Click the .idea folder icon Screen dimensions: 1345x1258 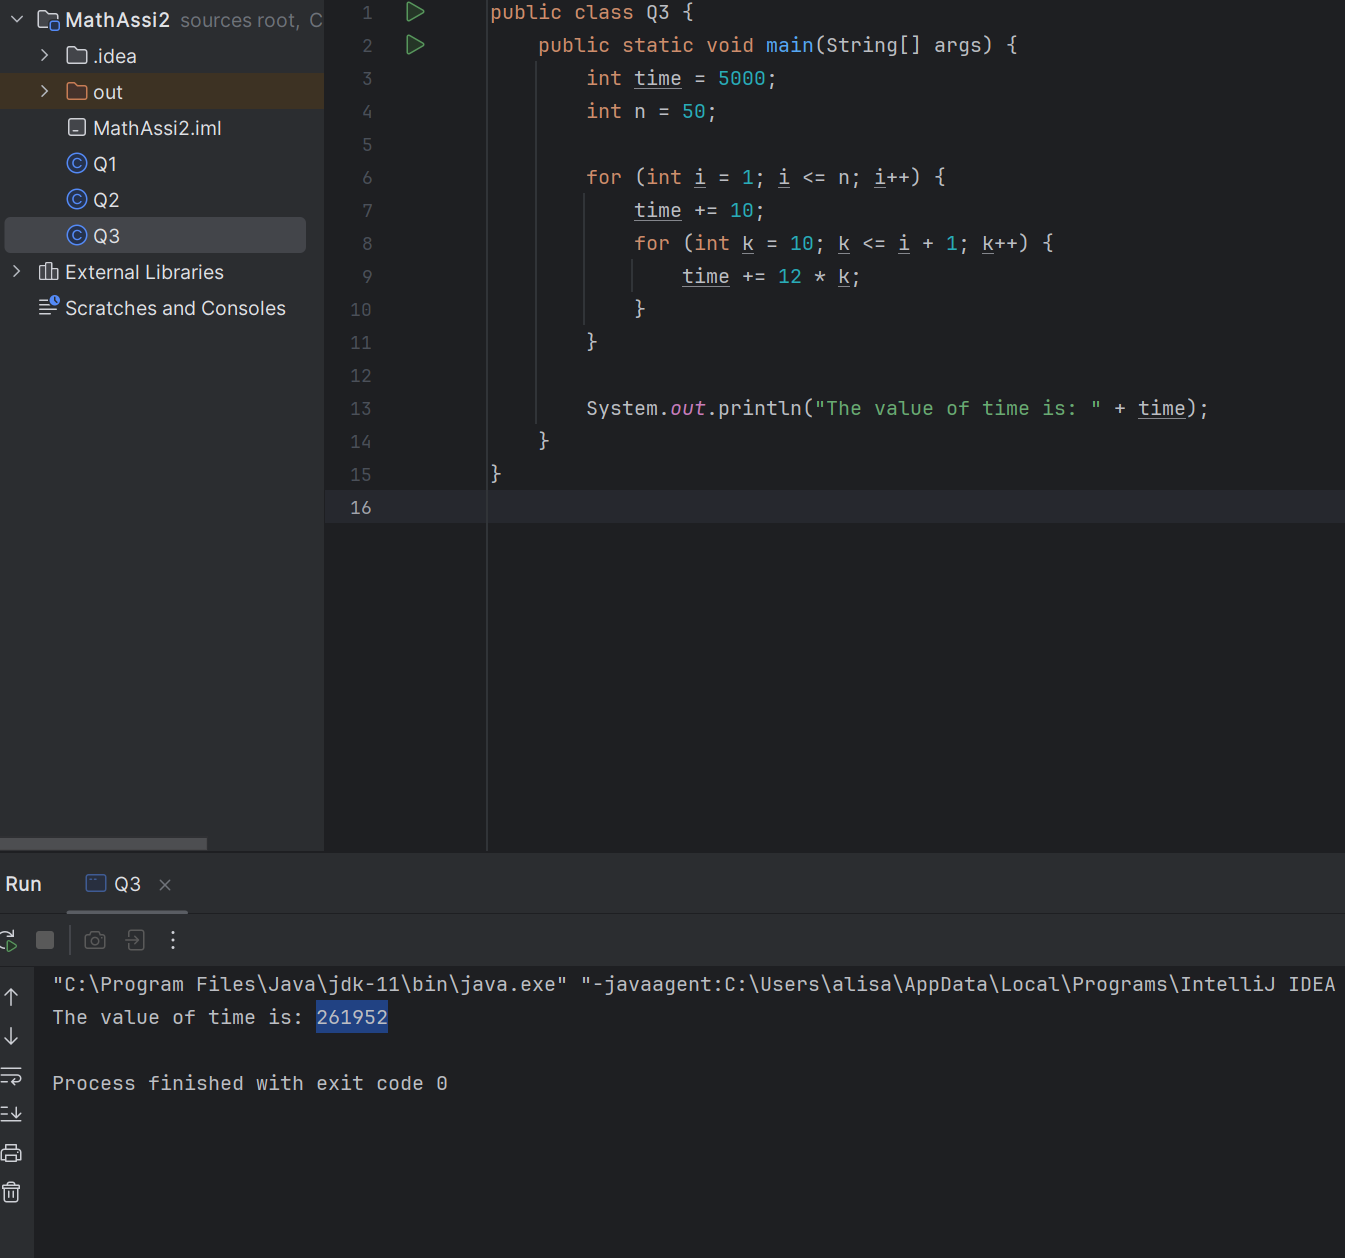coord(77,55)
